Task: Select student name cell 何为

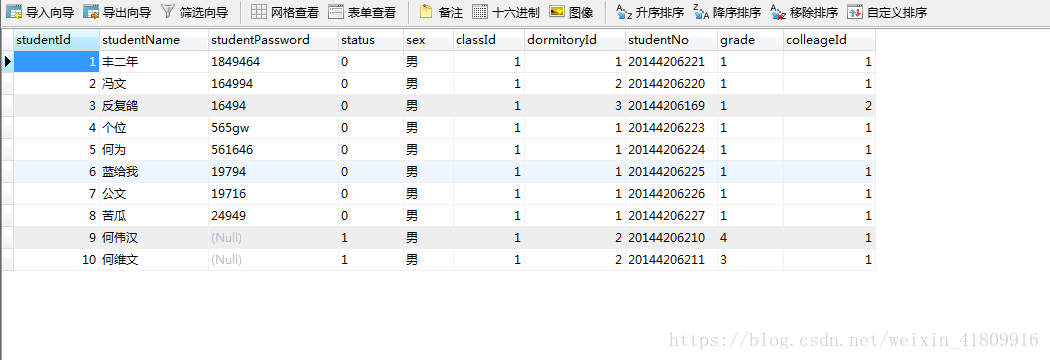Action: (154, 150)
